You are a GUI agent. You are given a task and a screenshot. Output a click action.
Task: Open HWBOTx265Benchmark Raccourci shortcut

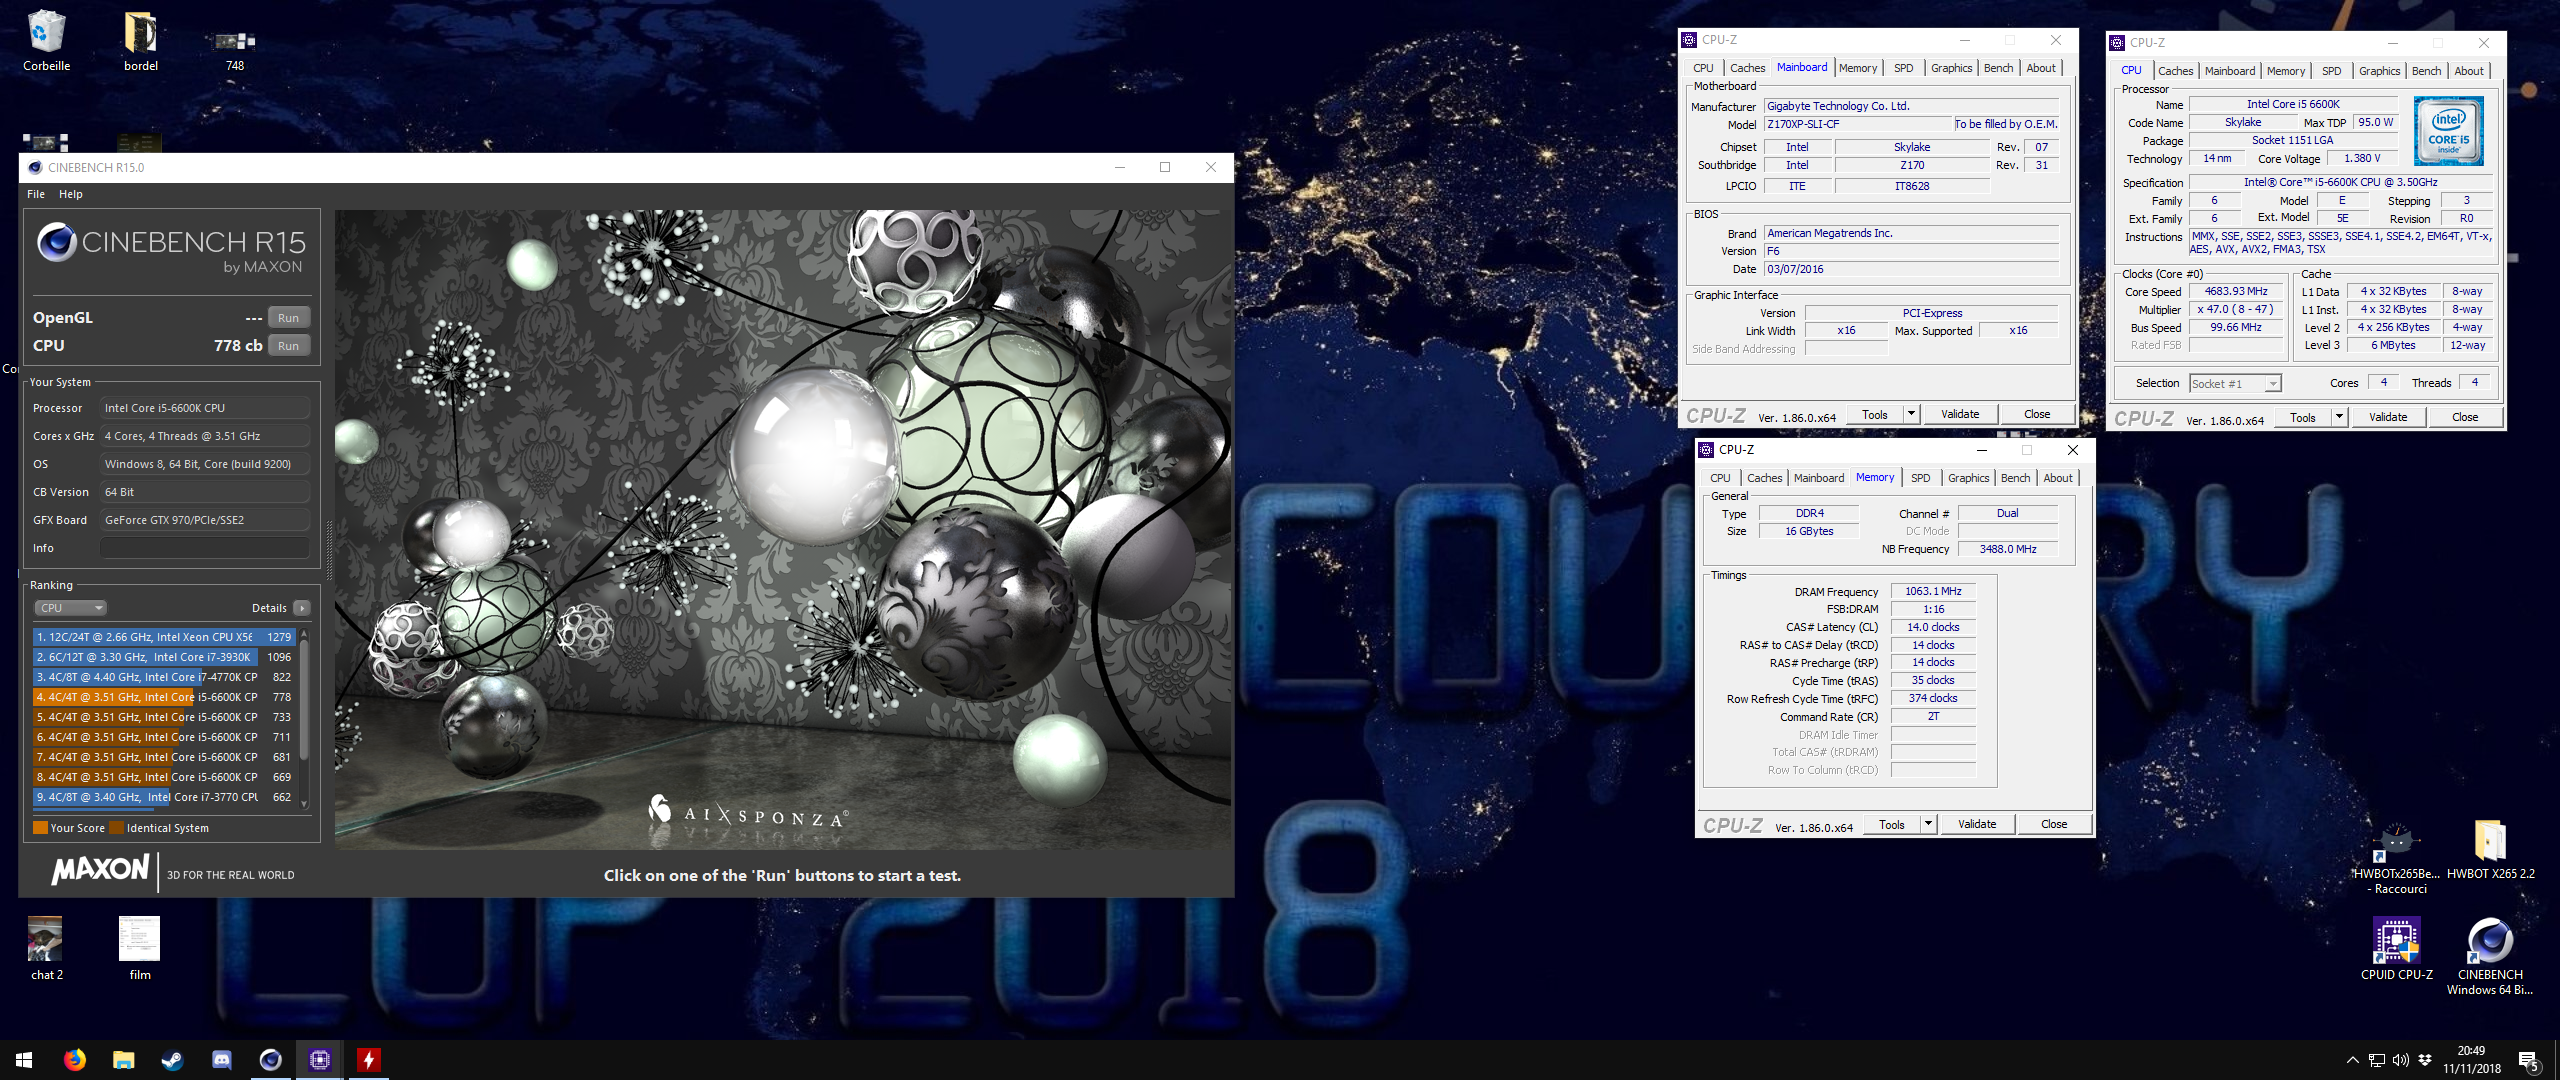click(2398, 856)
